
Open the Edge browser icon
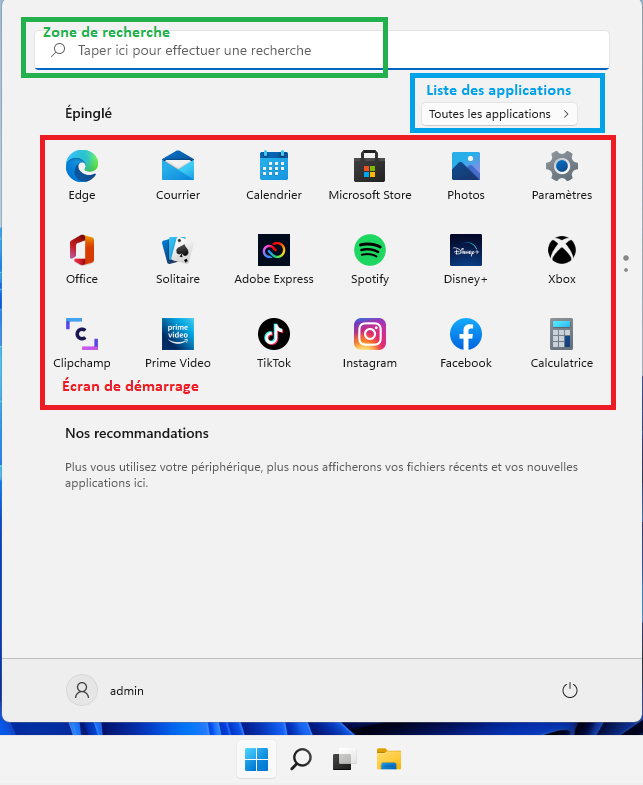click(82, 166)
